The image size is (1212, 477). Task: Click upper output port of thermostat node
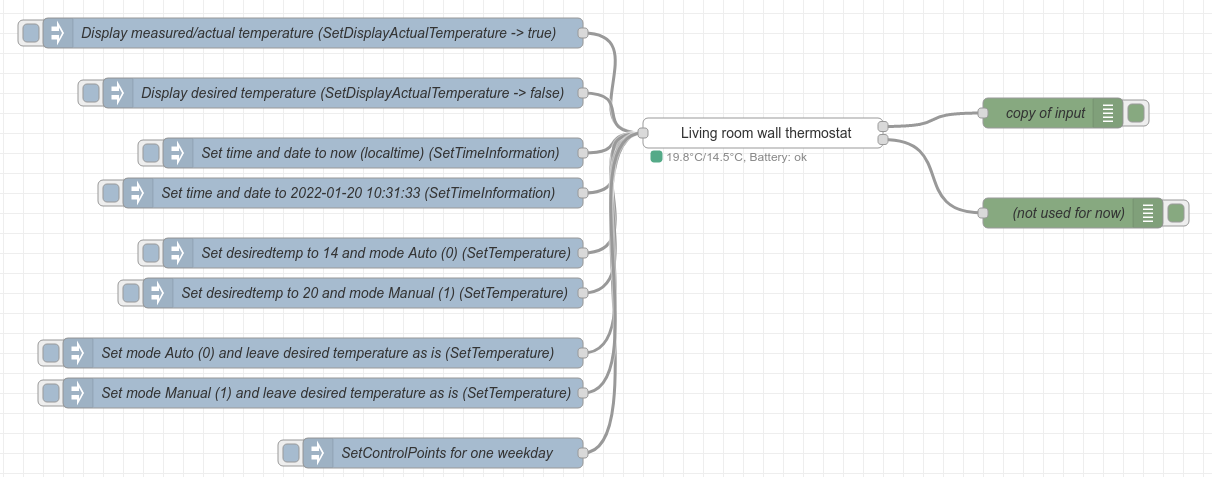[x=883, y=126]
